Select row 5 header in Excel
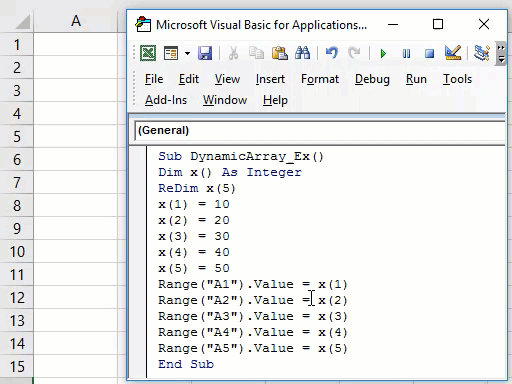Image resolution: width=512 pixels, height=384 pixels. [17, 136]
